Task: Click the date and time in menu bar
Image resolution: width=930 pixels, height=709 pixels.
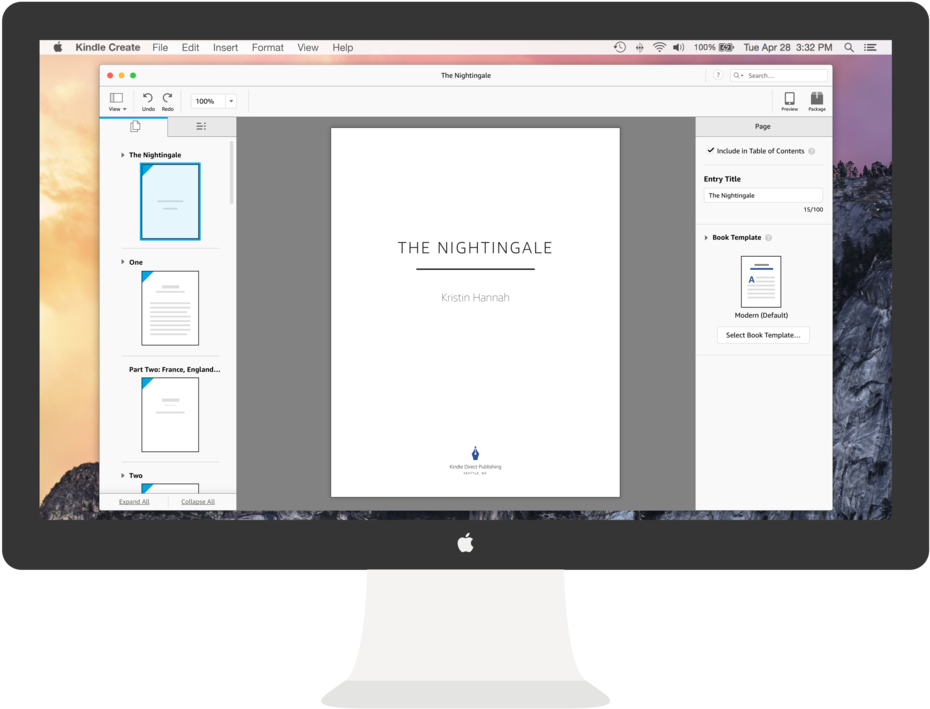Action: [x=788, y=47]
